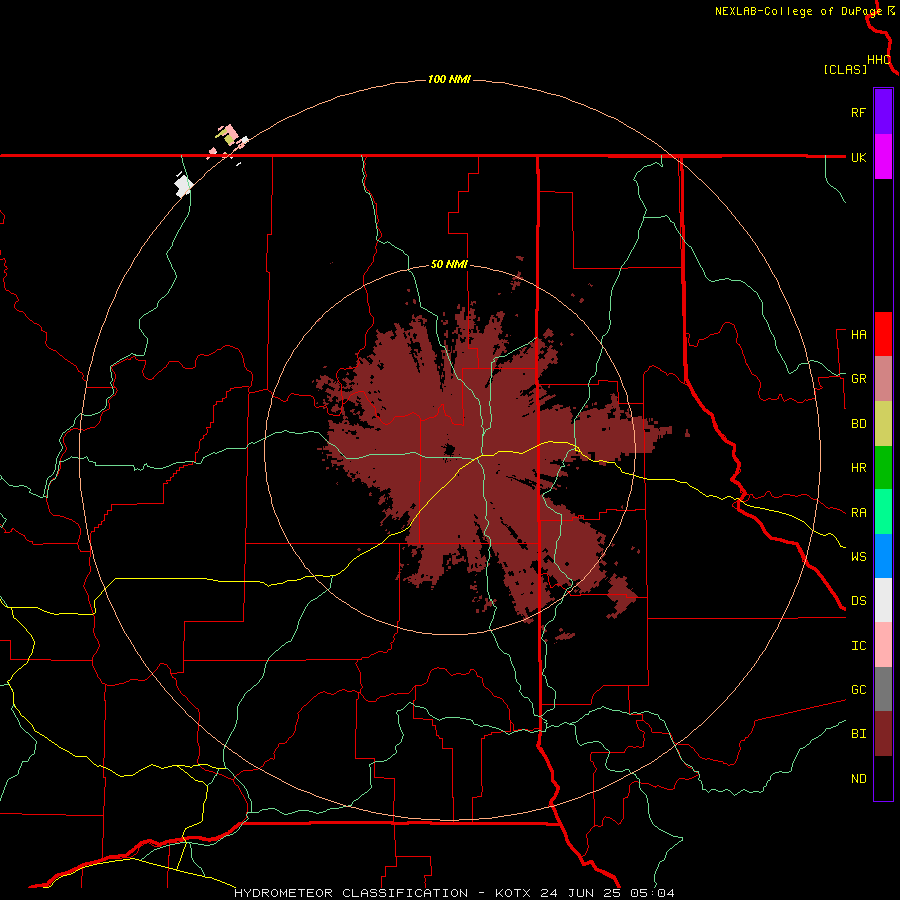
Task: Click the HYDROMETEOR CLASSIFICATION title text
Action: click(351, 893)
